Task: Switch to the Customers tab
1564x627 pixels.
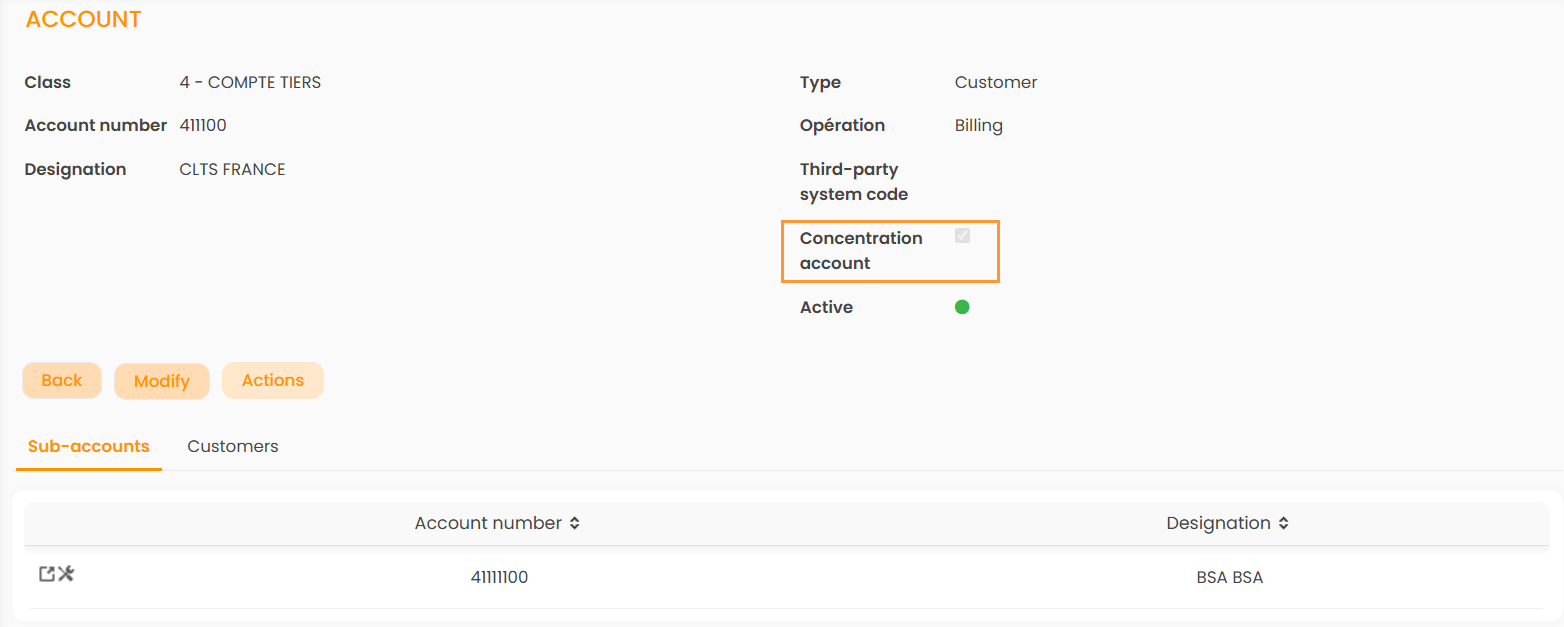Action: pyautogui.click(x=232, y=446)
